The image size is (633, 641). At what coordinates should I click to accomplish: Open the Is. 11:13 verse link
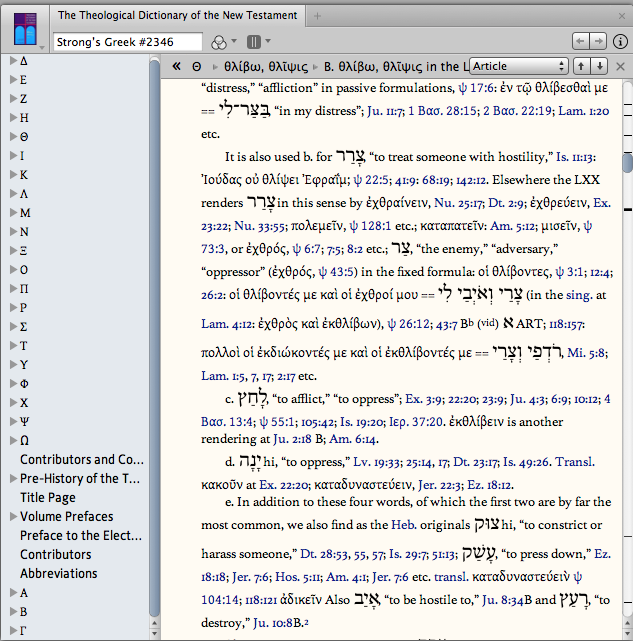point(576,157)
